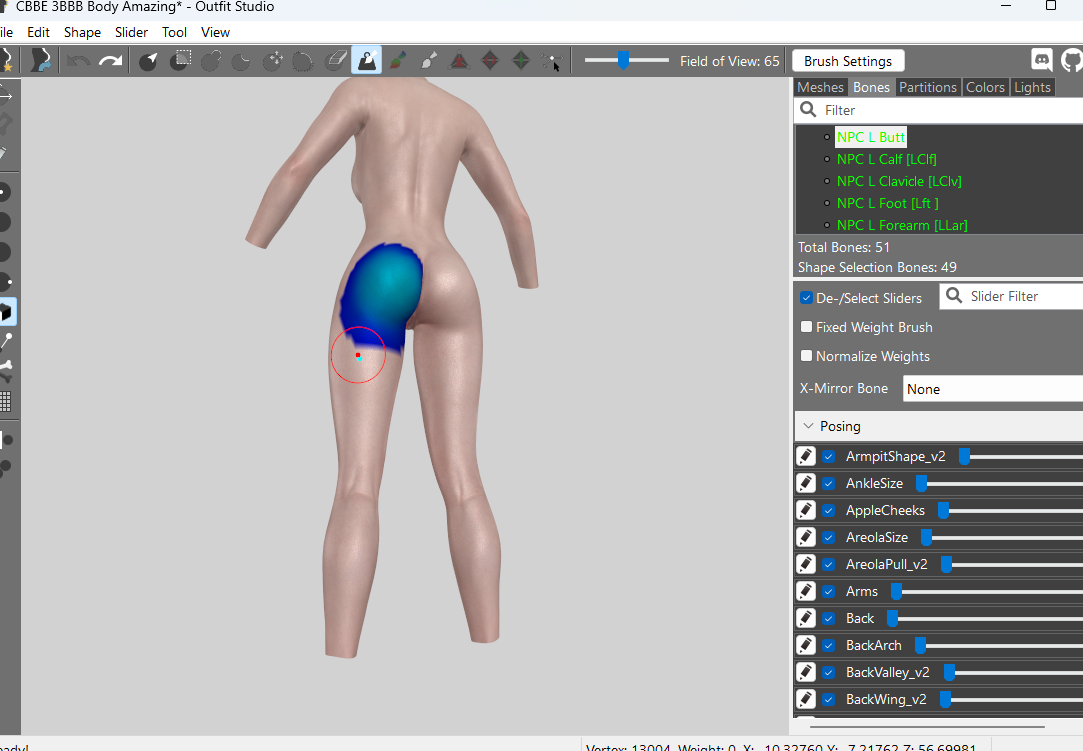Click the edit pencil beside AppleCheeks slider
Viewport: 1083px width, 751px height.
pyautogui.click(x=805, y=510)
